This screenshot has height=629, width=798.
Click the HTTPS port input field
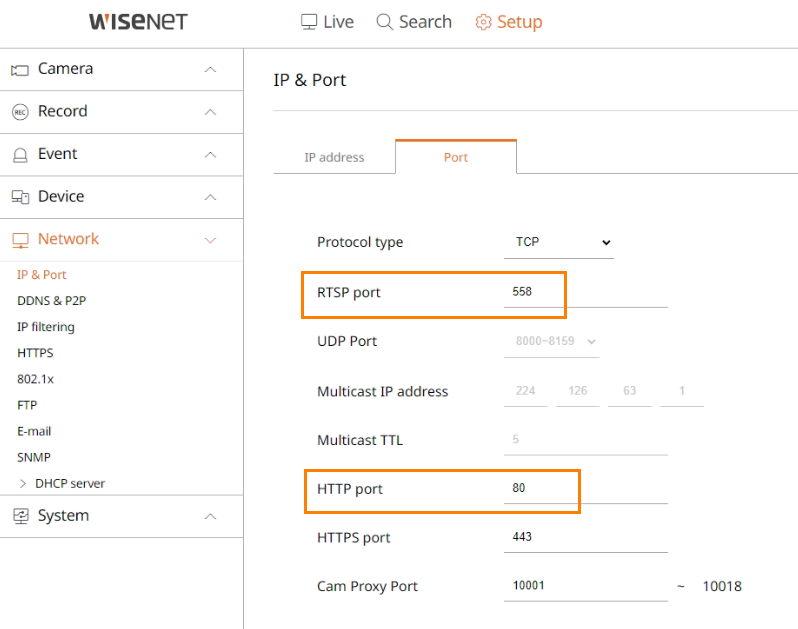pyautogui.click(x=586, y=537)
